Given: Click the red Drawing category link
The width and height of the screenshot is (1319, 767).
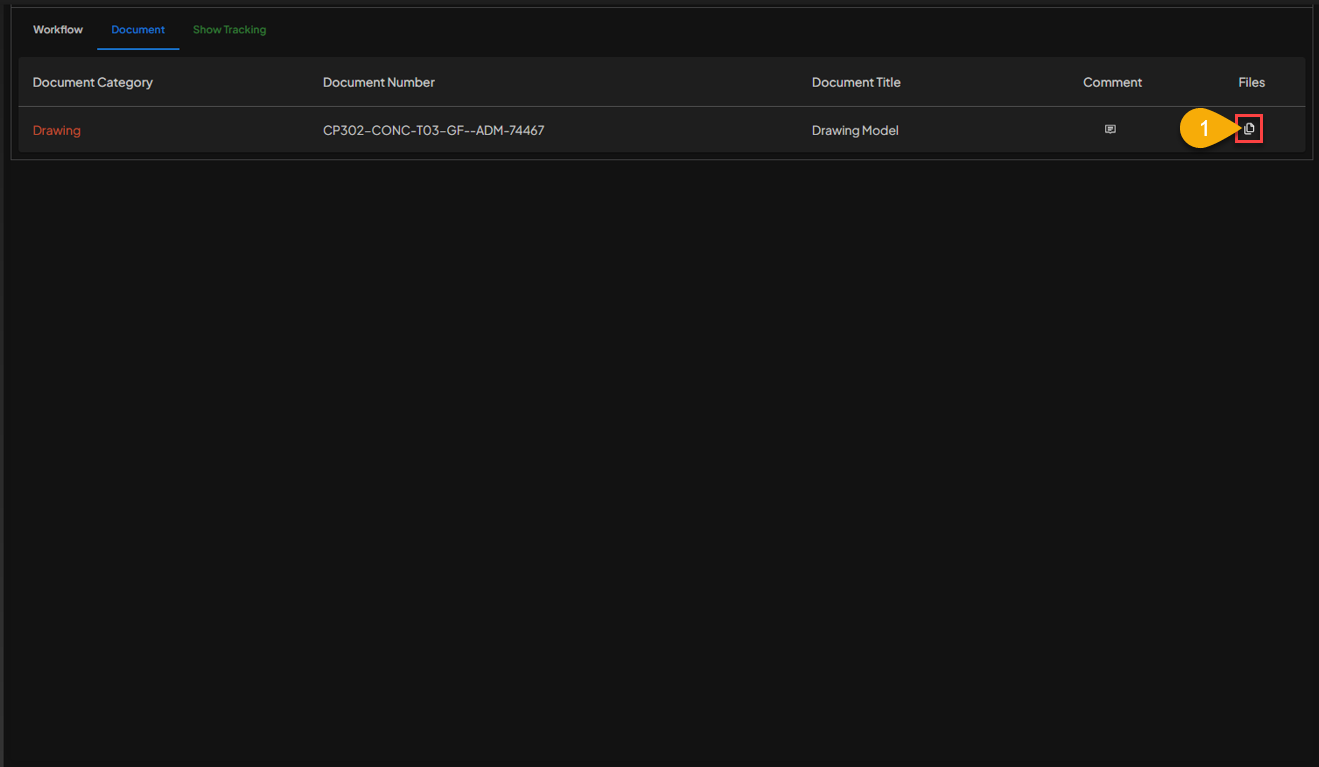Looking at the screenshot, I should (57, 130).
